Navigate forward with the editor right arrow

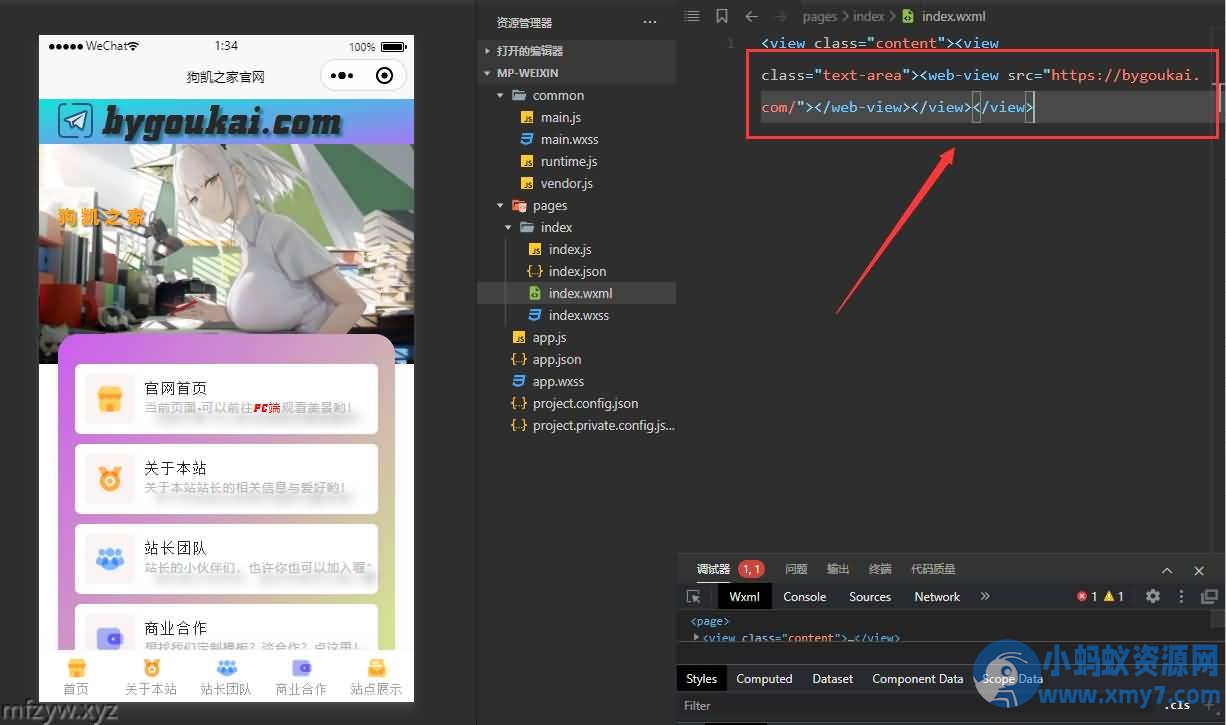point(781,16)
